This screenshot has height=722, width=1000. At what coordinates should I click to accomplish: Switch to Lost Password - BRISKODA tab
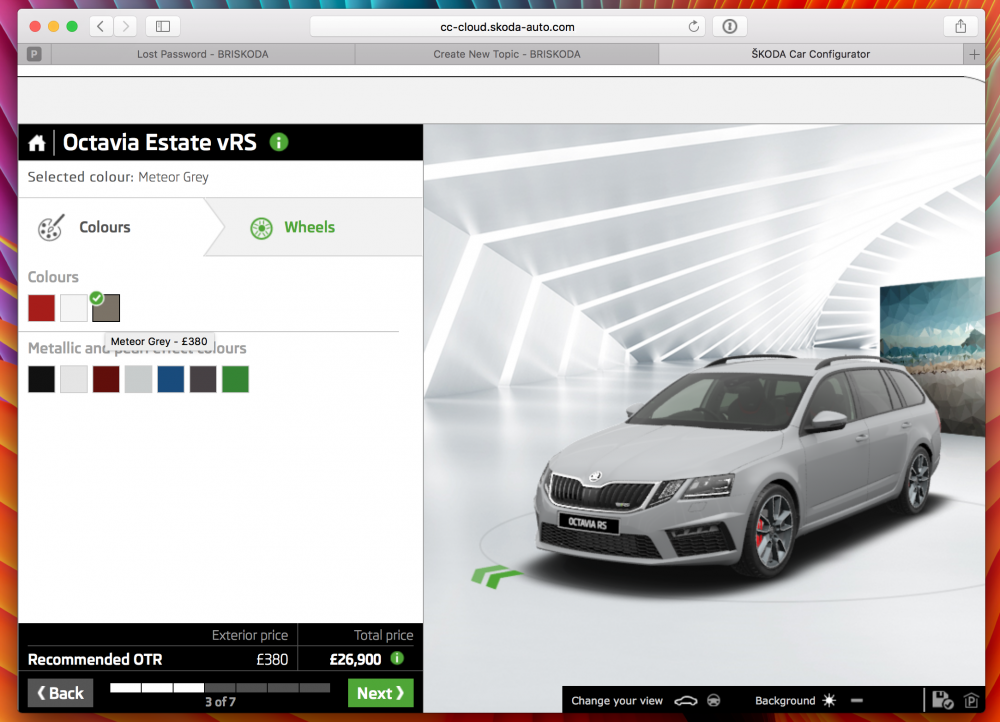pyautogui.click(x=203, y=54)
